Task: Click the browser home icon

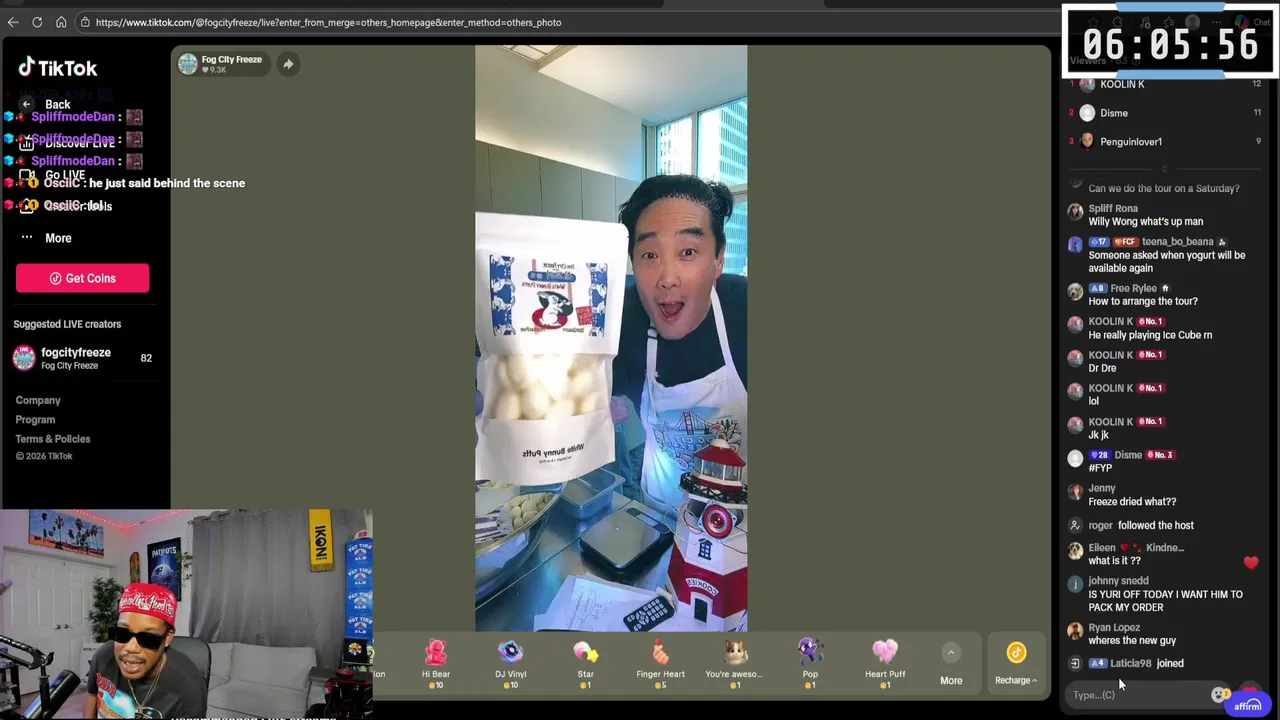Action: click(x=61, y=22)
